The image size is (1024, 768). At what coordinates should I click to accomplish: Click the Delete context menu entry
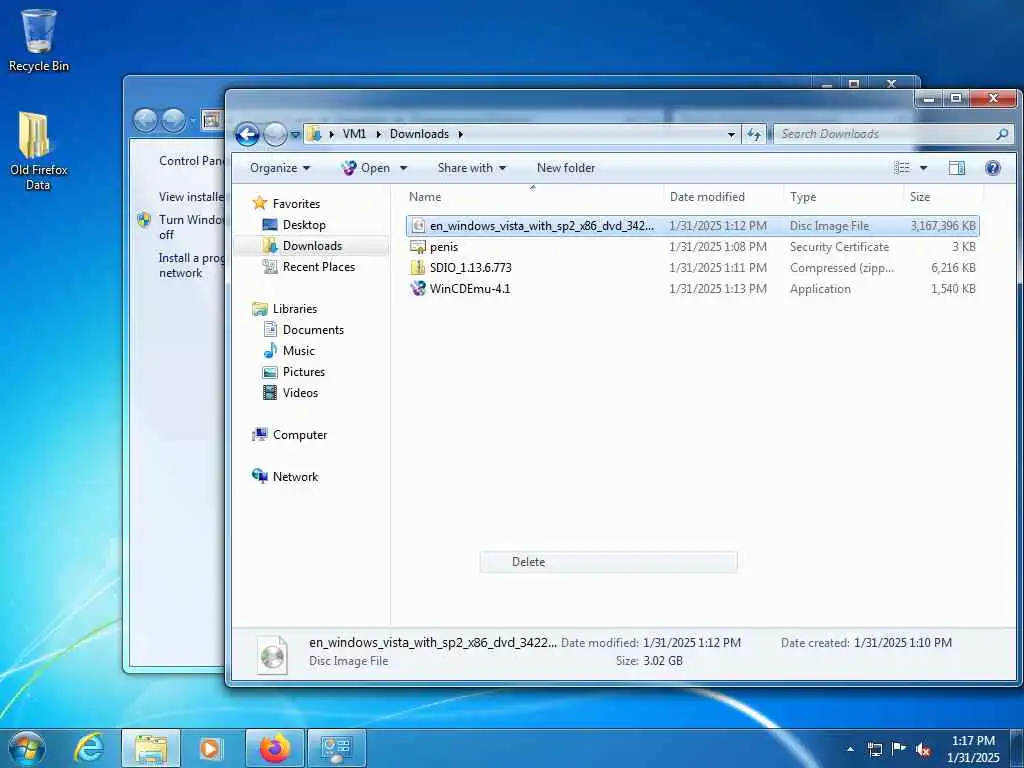(609, 562)
